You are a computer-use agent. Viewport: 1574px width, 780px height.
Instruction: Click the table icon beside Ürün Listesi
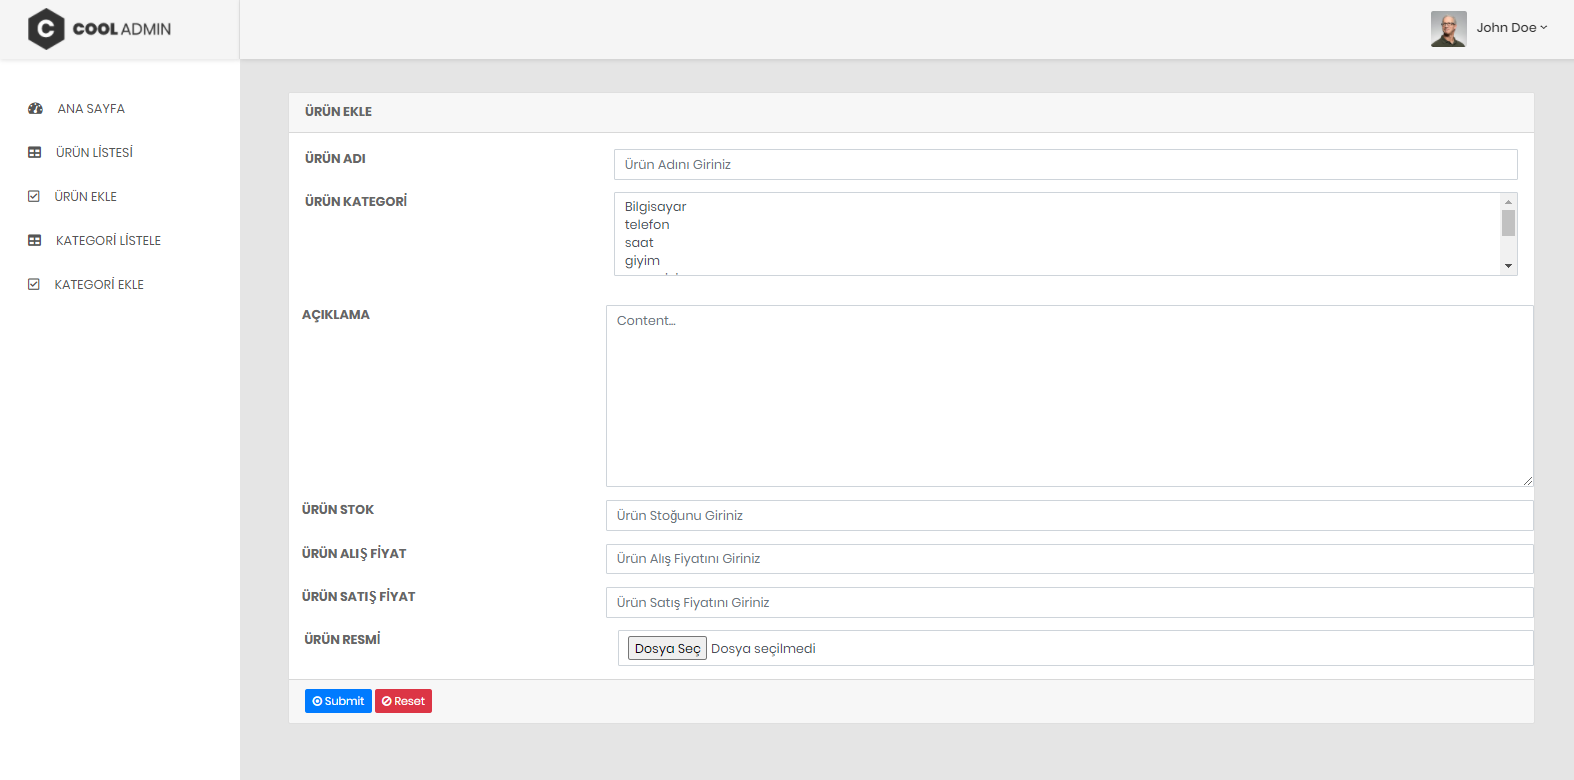click(35, 153)
